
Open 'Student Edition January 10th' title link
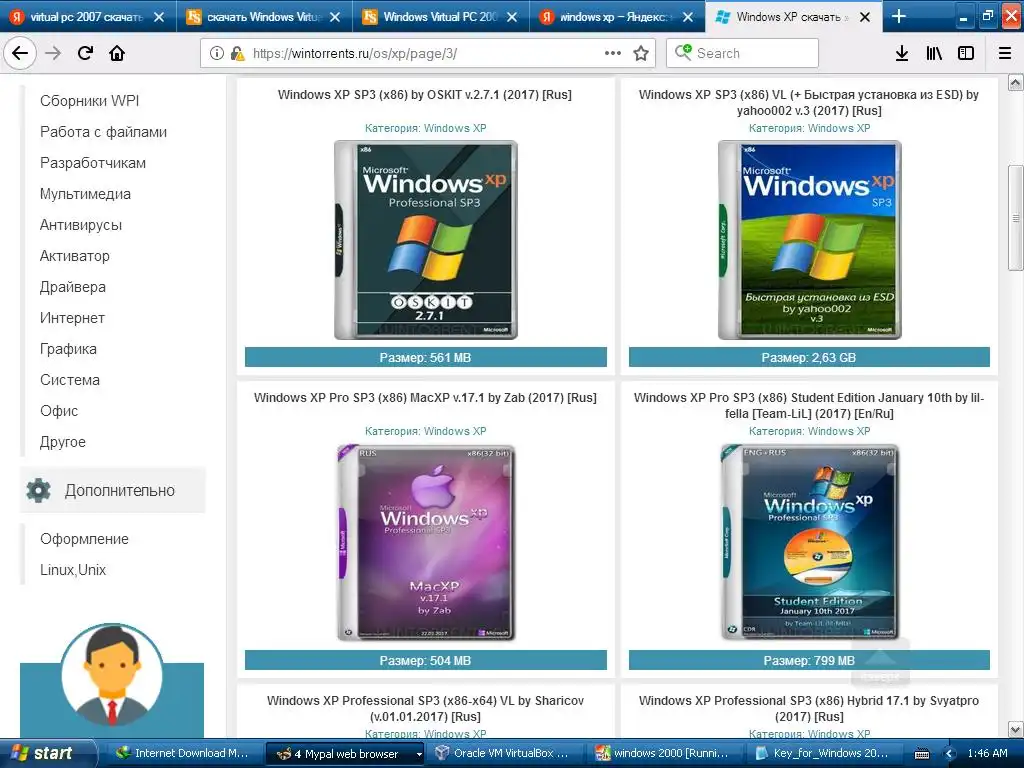[809, 406]
